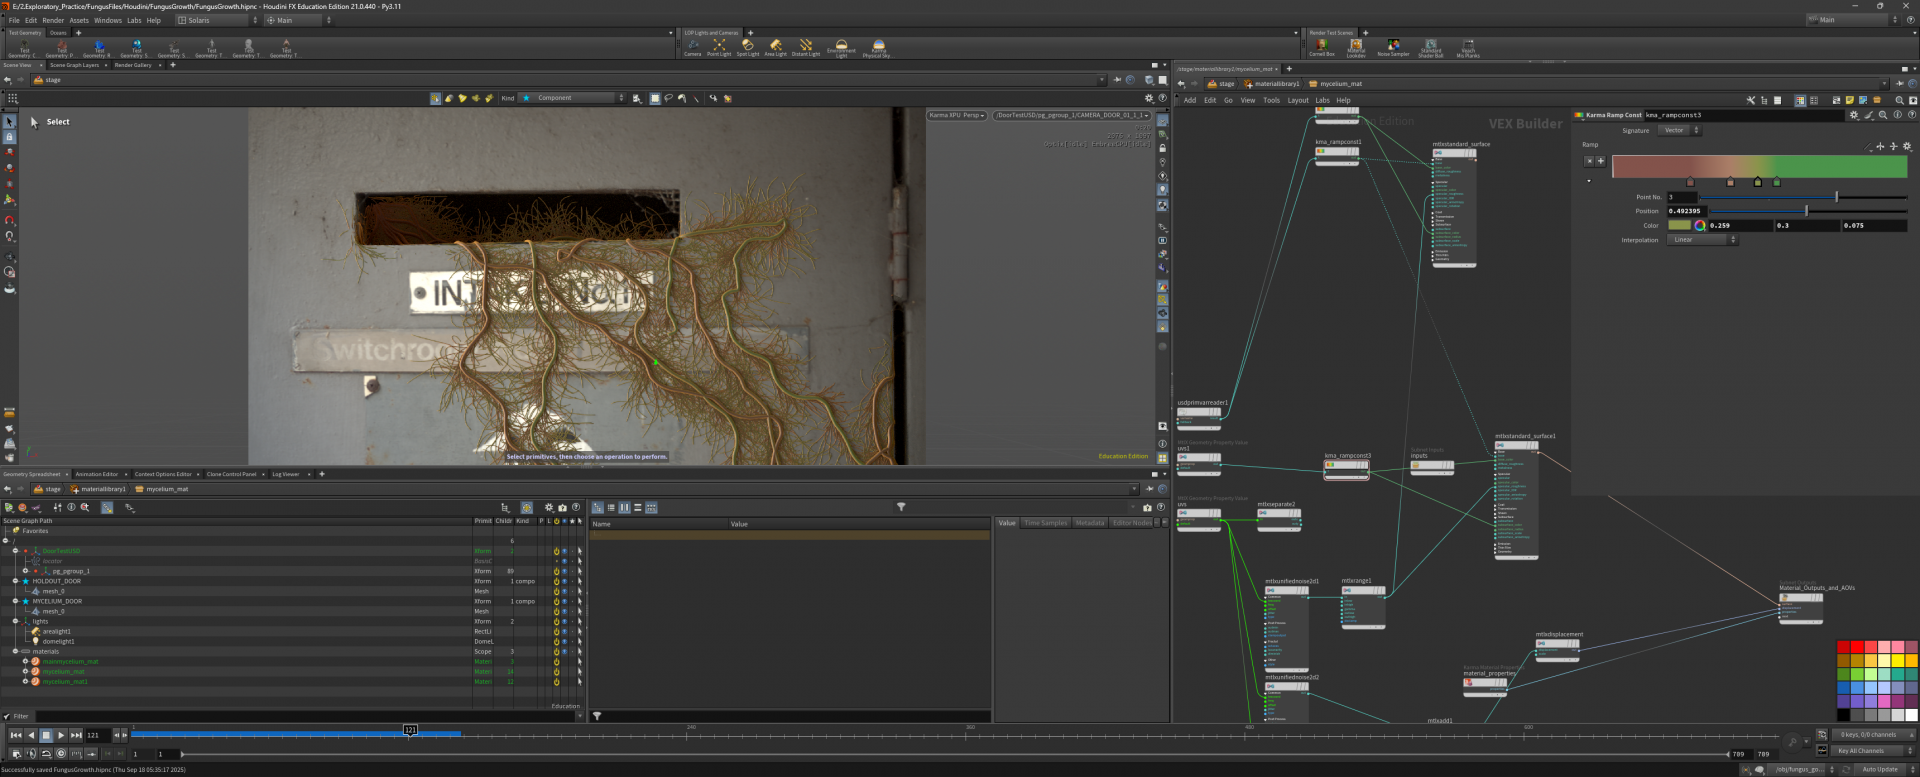The height and width of the screenshot is (777, 1920).
Task: Open the Render menu
Action: tap(53, 20)
